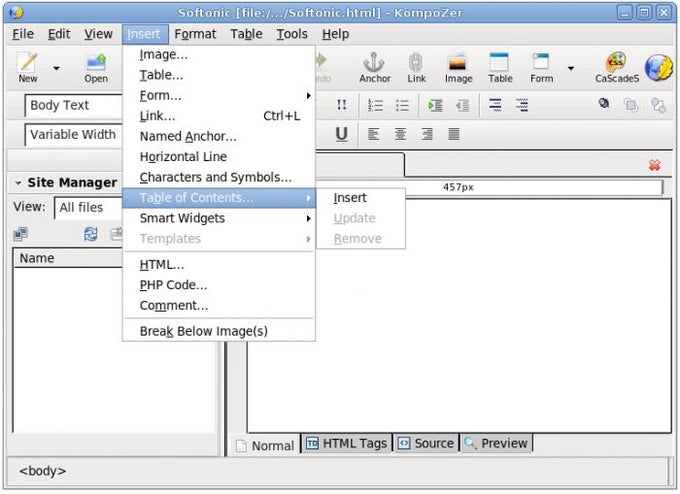Viewport: 680px width, 494px height.
Task: Open the All files view dropdown
Action: (88, 207)
